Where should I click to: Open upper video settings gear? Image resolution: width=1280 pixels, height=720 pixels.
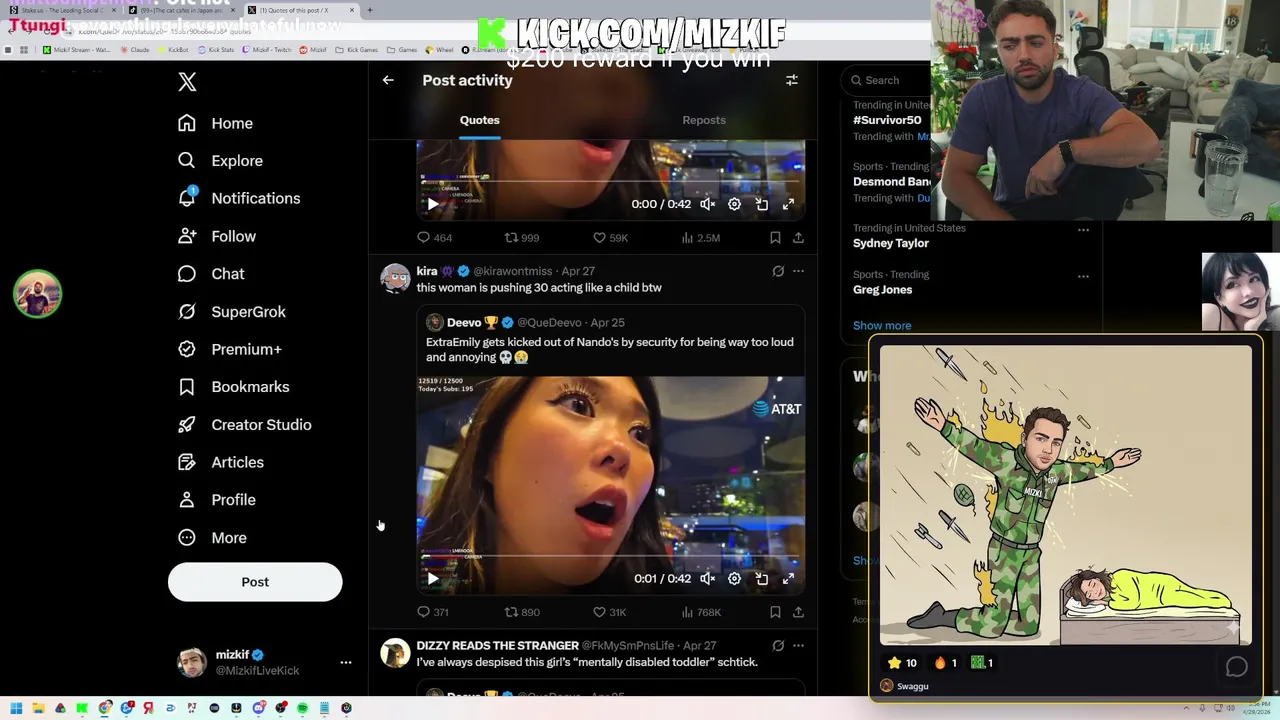click(734, 204)
